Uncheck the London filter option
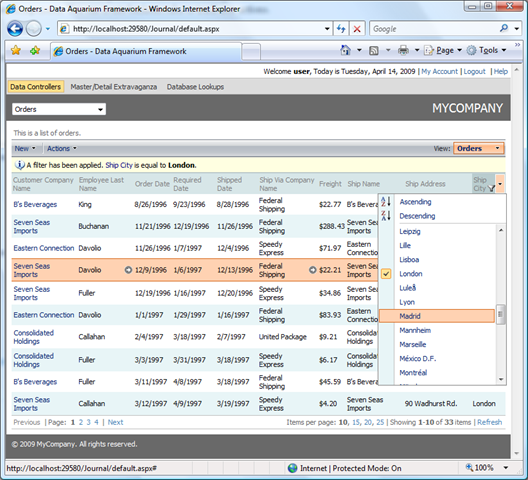The width and height of the screenshot is (528, 480). tap(386, 274)
